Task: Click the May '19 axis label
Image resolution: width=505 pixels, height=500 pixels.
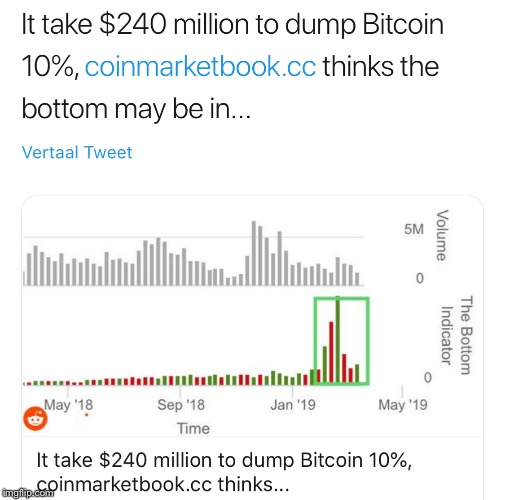Action: (x=403, y=405)
